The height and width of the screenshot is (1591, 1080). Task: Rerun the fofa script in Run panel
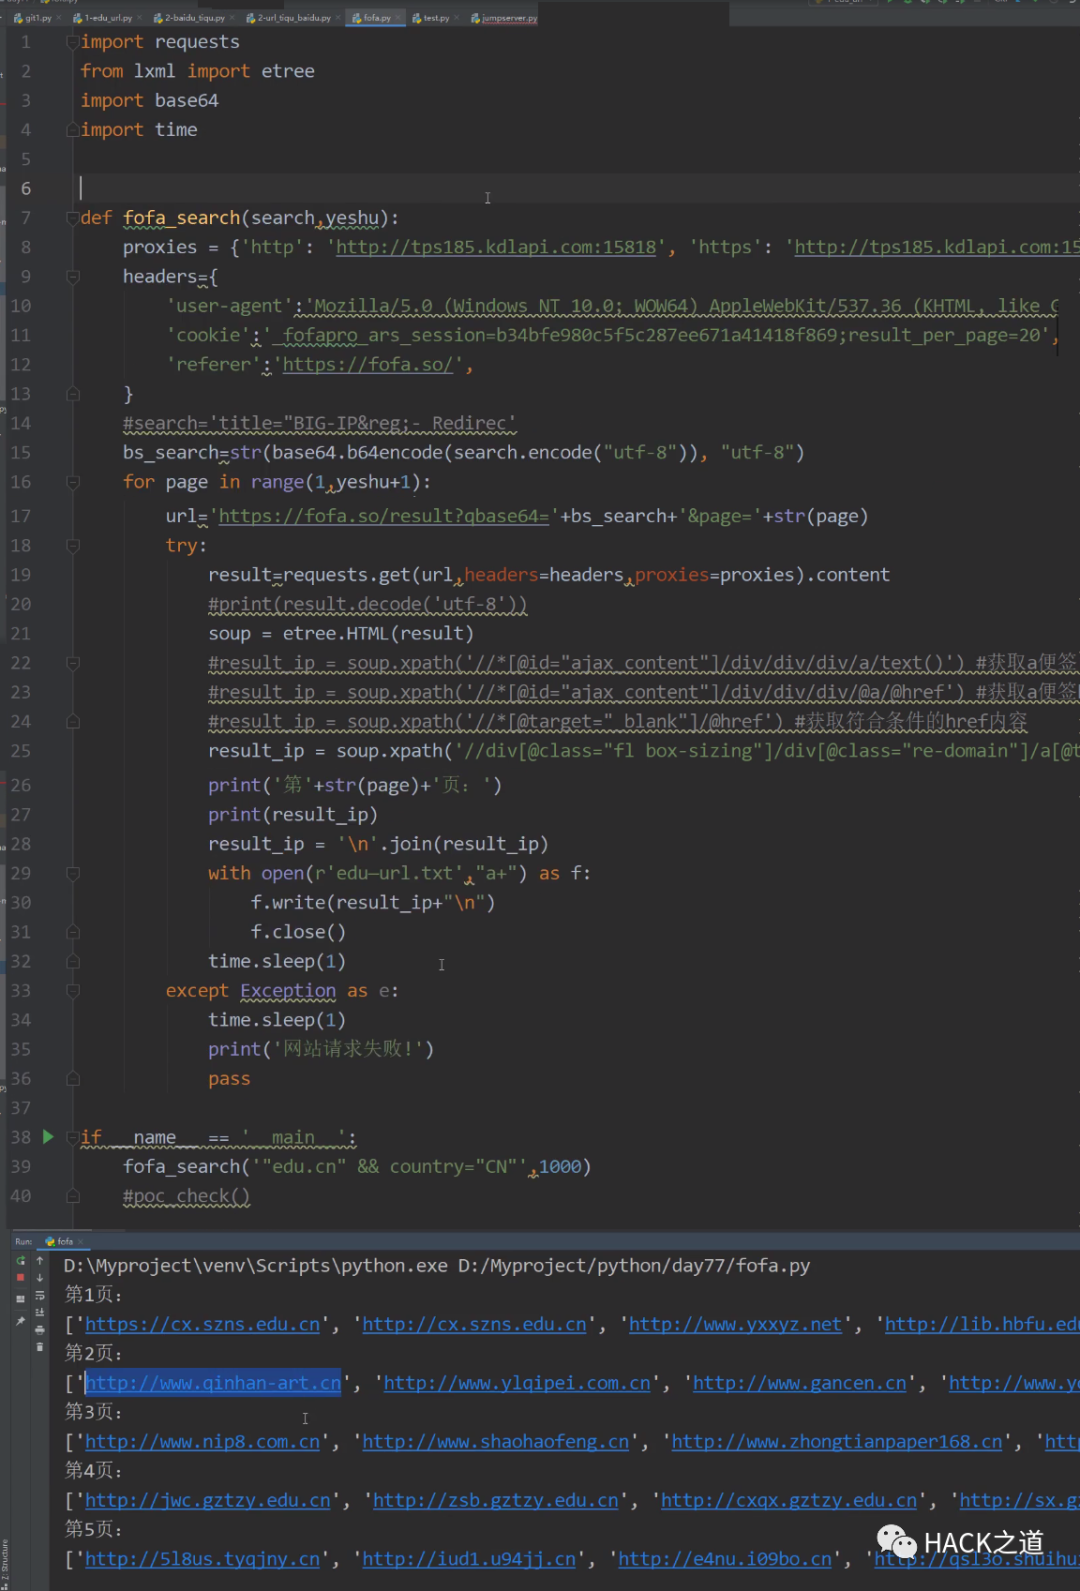point(21,1261)
